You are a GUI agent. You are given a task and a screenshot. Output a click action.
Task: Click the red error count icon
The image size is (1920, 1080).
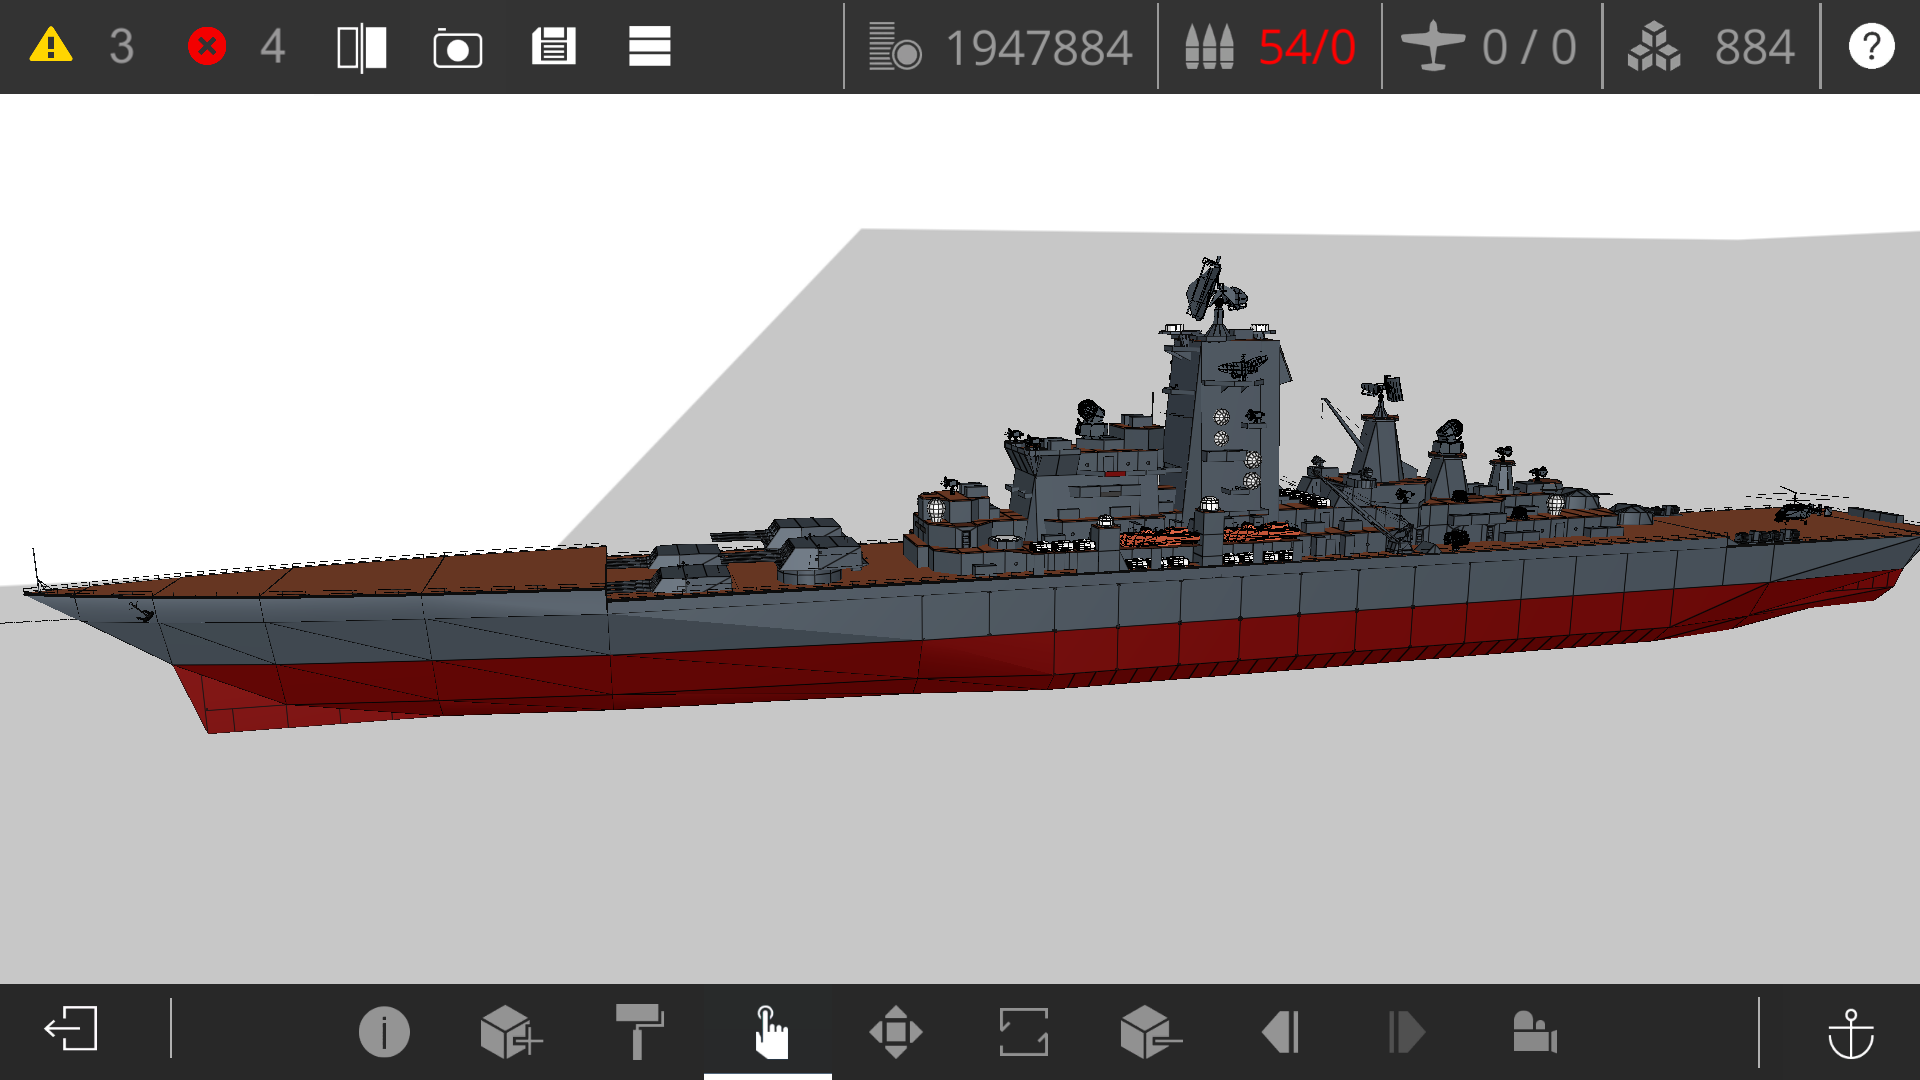pos(207,46)
